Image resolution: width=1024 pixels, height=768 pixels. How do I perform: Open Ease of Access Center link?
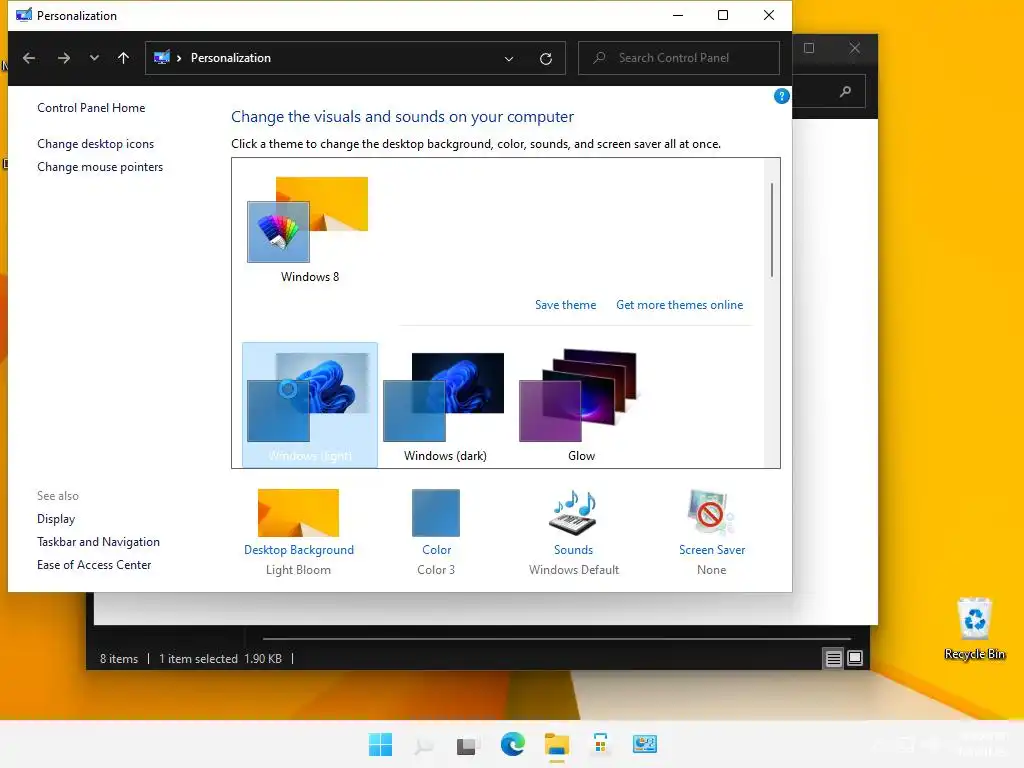click(x=94, y=564)
